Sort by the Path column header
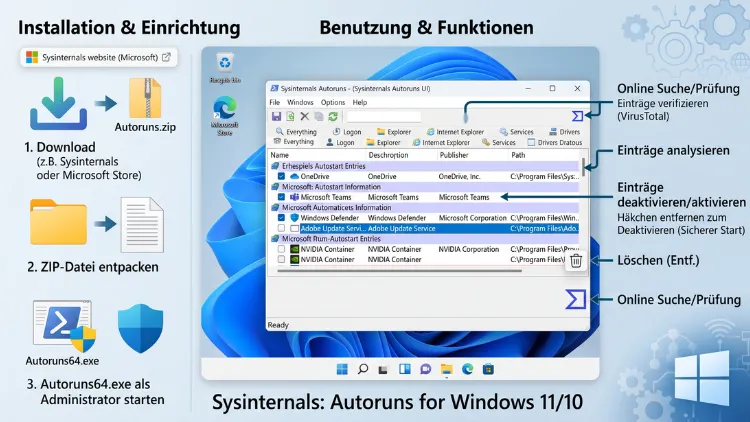750x422 pixels. pyautogui.click(x=518, y=155)
